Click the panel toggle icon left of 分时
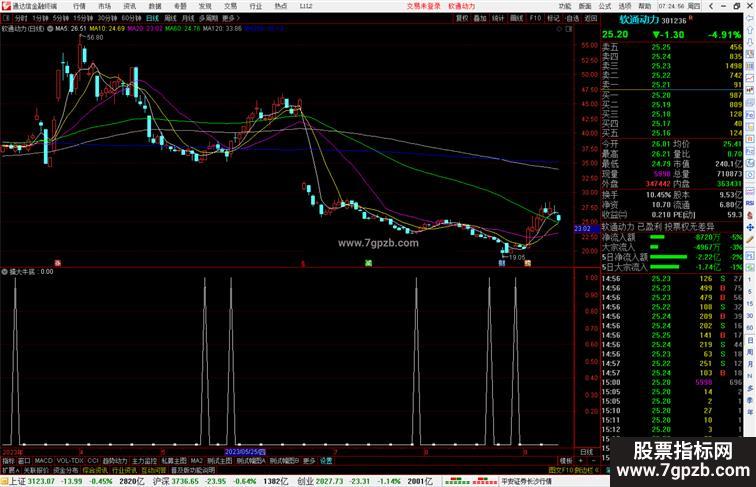The width and height of the screenshot is (756, 487). tap(6, 18)
